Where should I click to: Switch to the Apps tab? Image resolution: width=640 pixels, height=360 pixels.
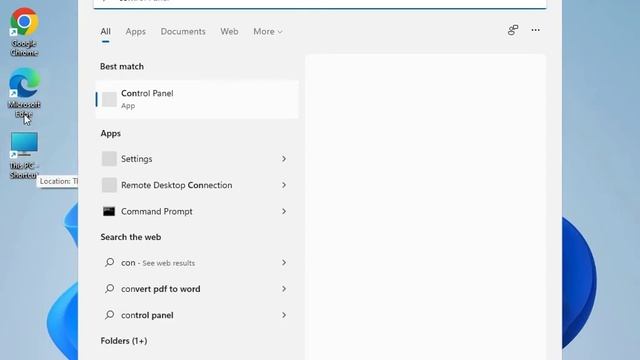click(136, 31)
